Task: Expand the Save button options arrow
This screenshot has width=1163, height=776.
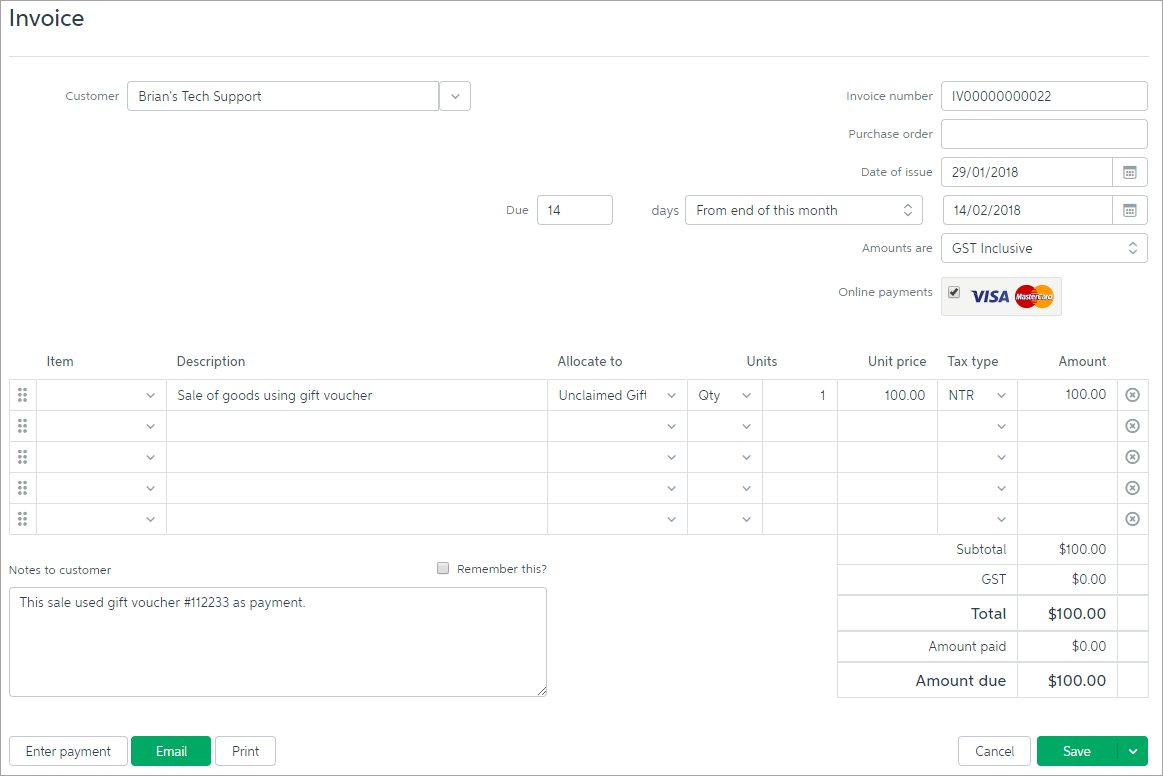Action: click(x=1133, y=752)
